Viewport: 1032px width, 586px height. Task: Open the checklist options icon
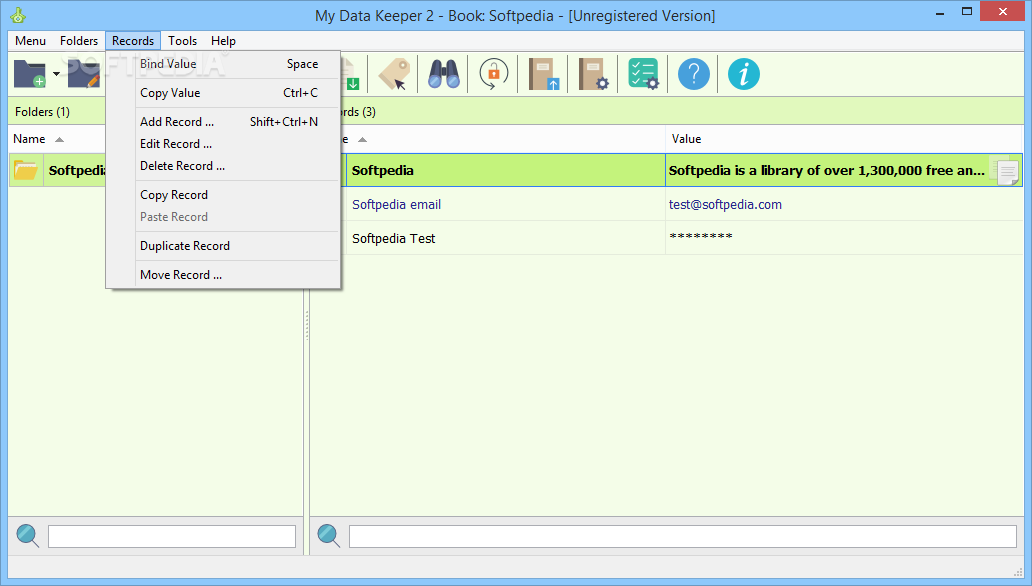pos(643,74)
